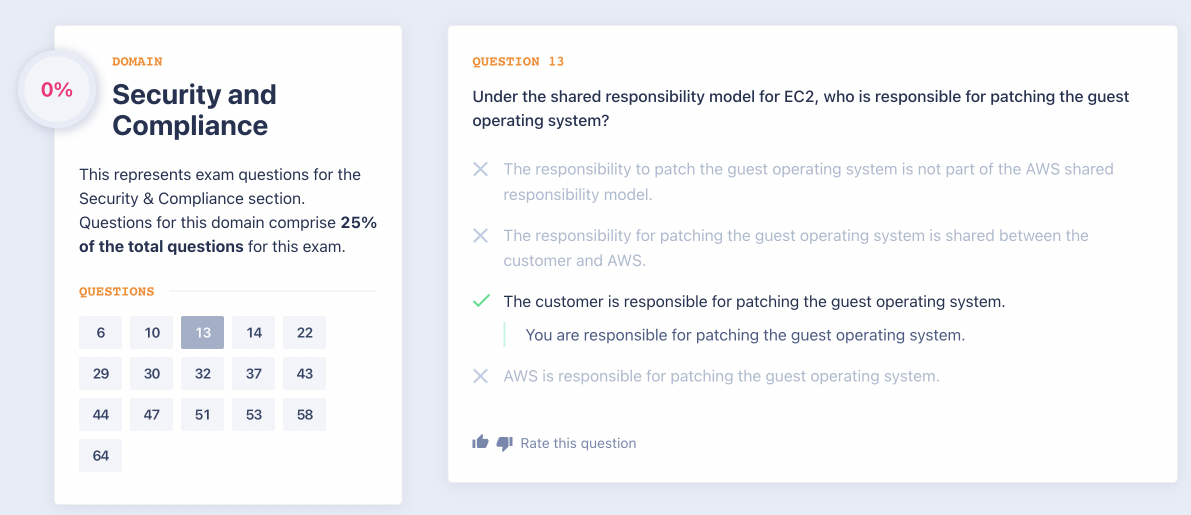
Task: Jump to question 14
Action: [254, 333]
